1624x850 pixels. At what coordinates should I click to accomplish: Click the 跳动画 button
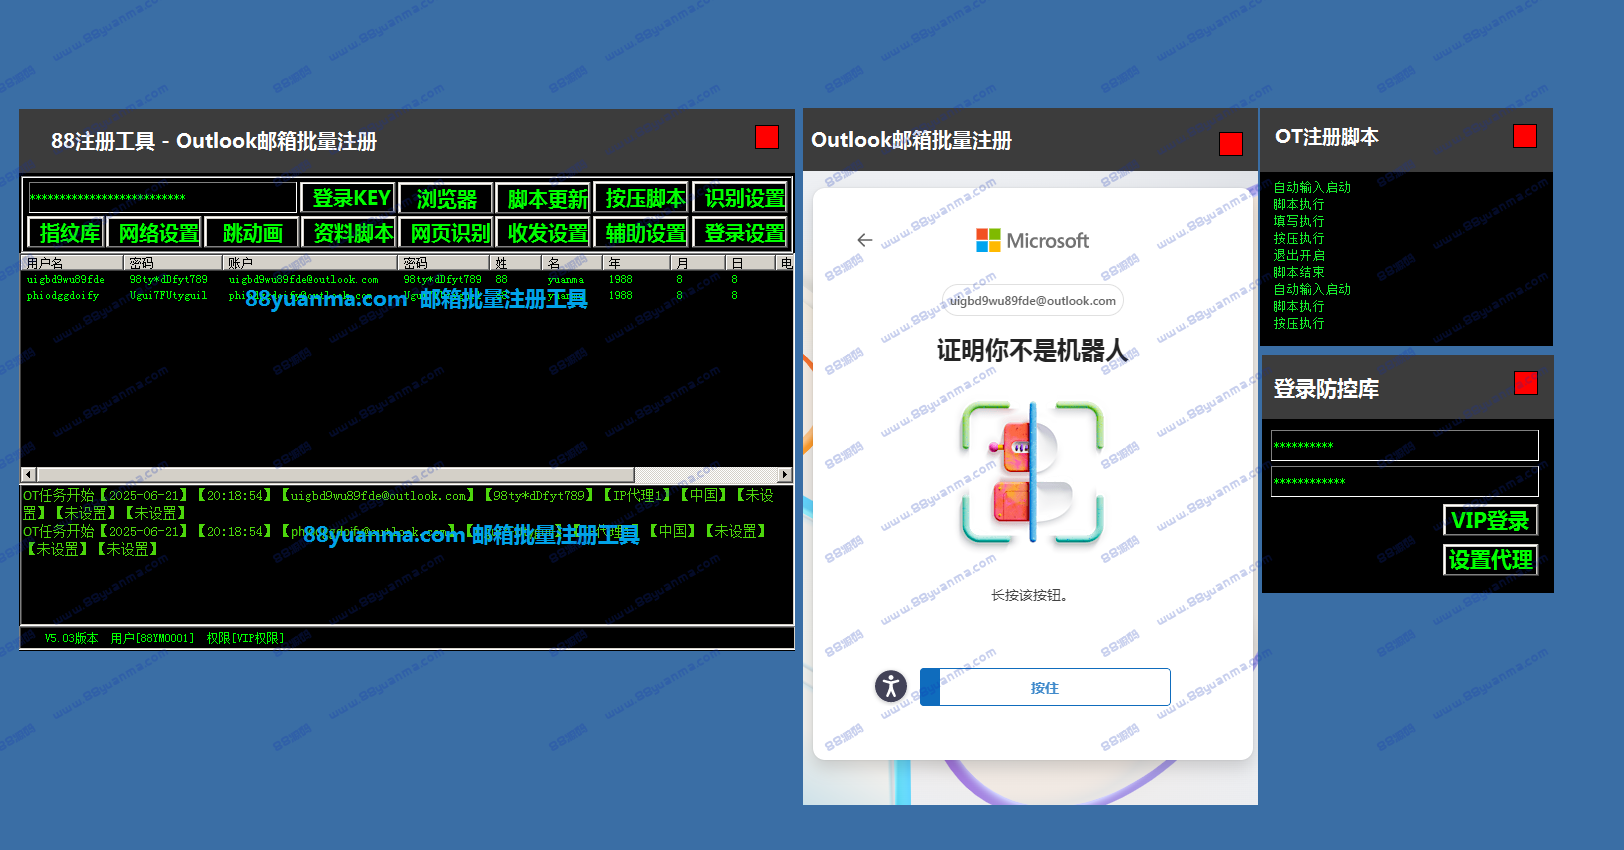pyautogui.click(x=253, y=233)
